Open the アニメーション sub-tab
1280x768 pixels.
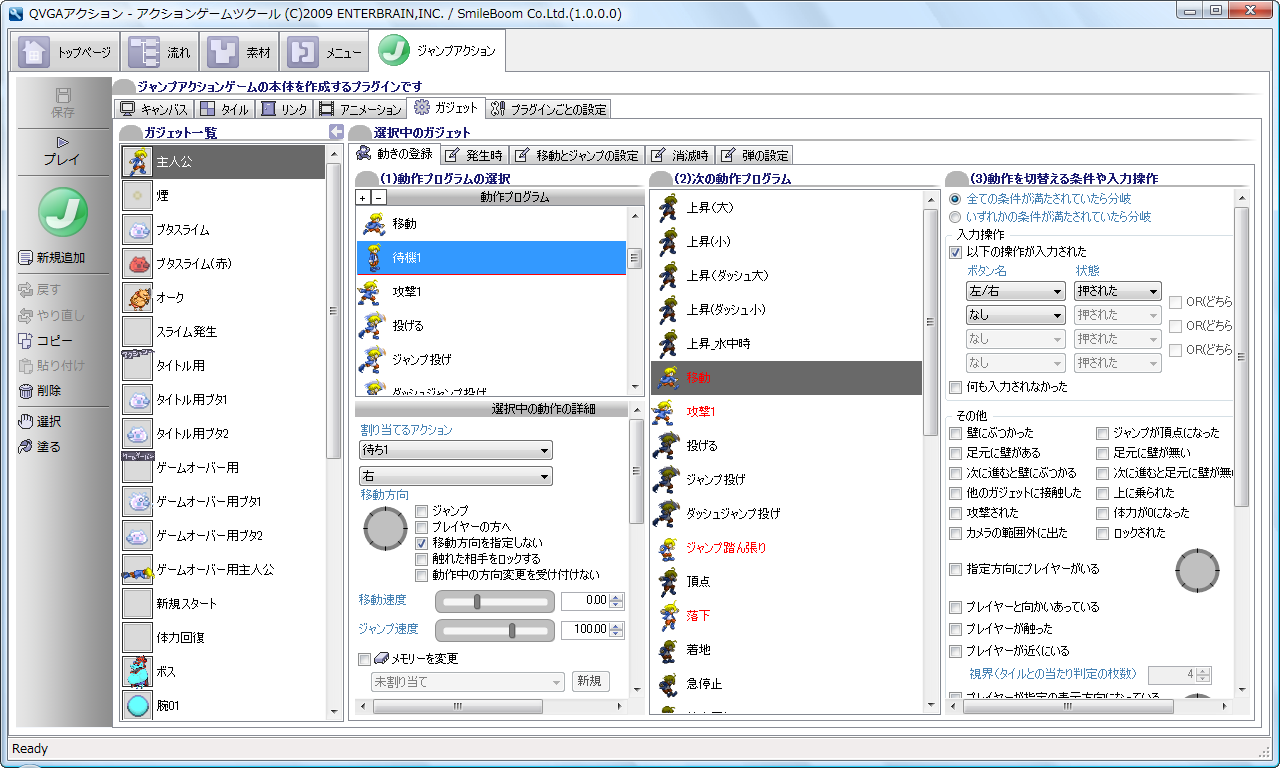[x=360, y=109]
